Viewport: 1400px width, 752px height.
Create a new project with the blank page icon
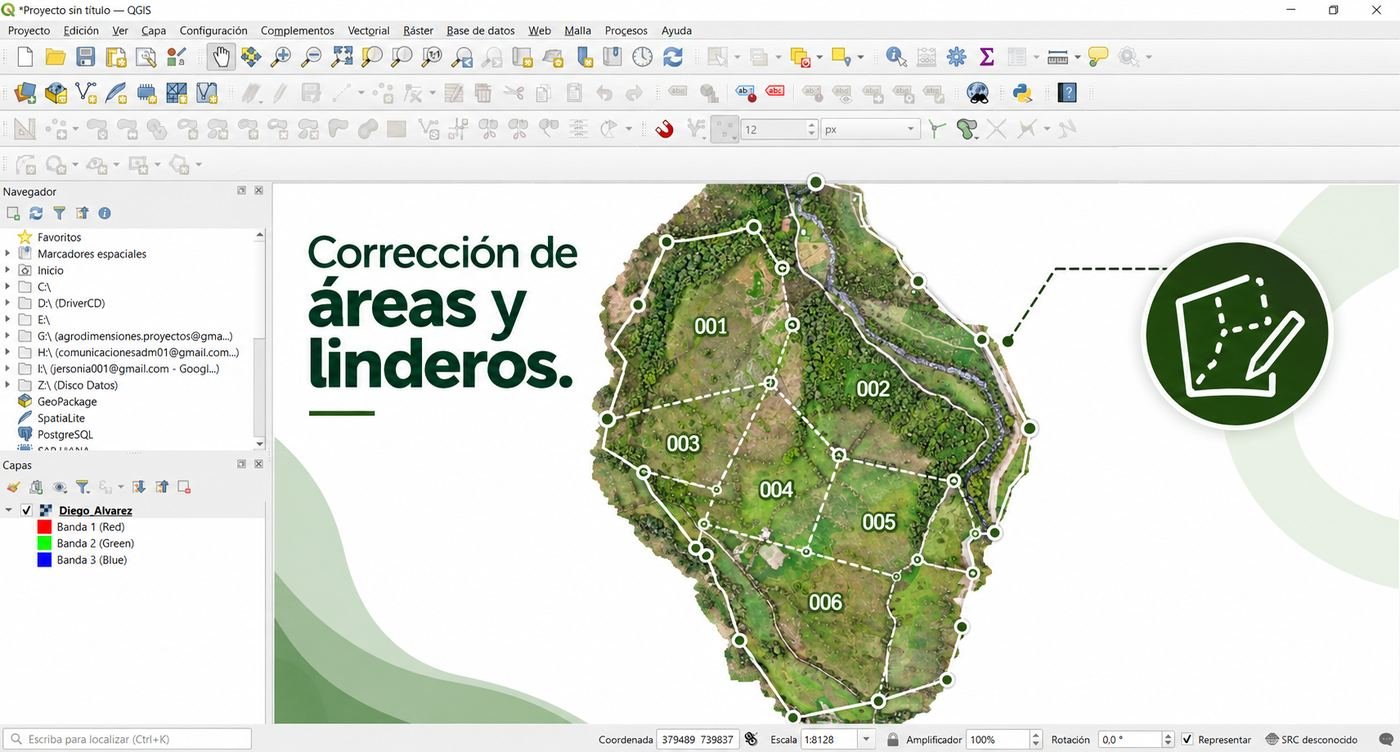point(25,57)
